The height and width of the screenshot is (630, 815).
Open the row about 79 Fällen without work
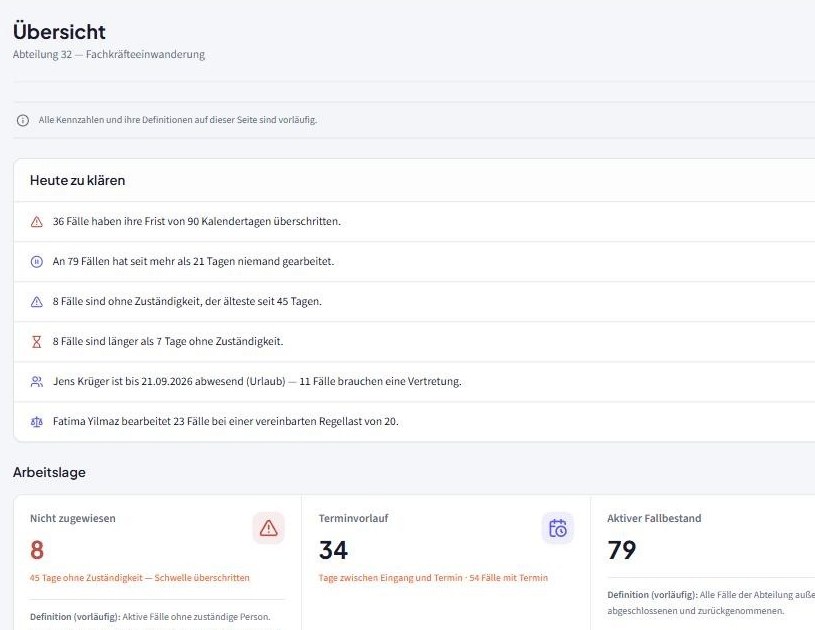pos(414,261)
